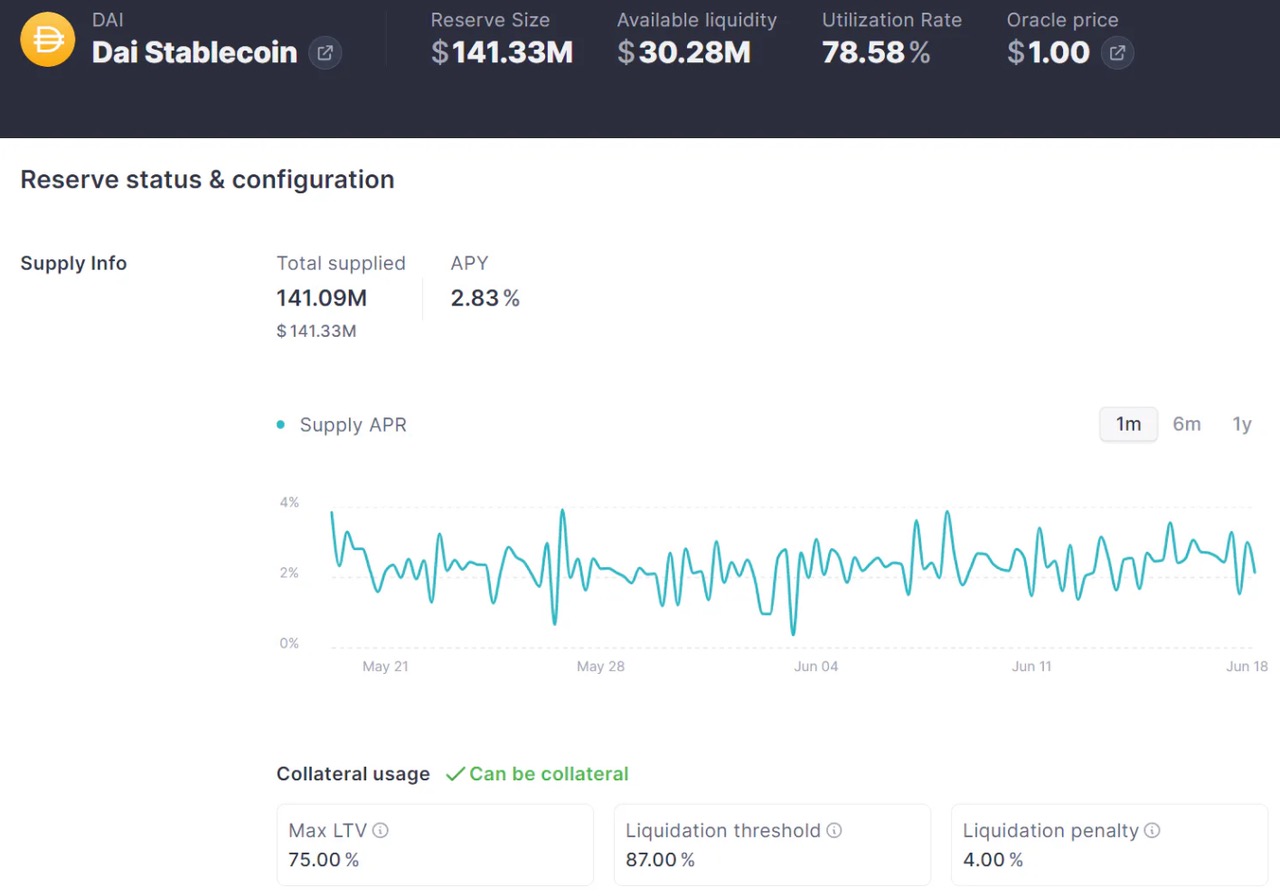1280x896 pixels.
Task: Click Liquidation penalty value 4.00%
Action: coord(993,860)
